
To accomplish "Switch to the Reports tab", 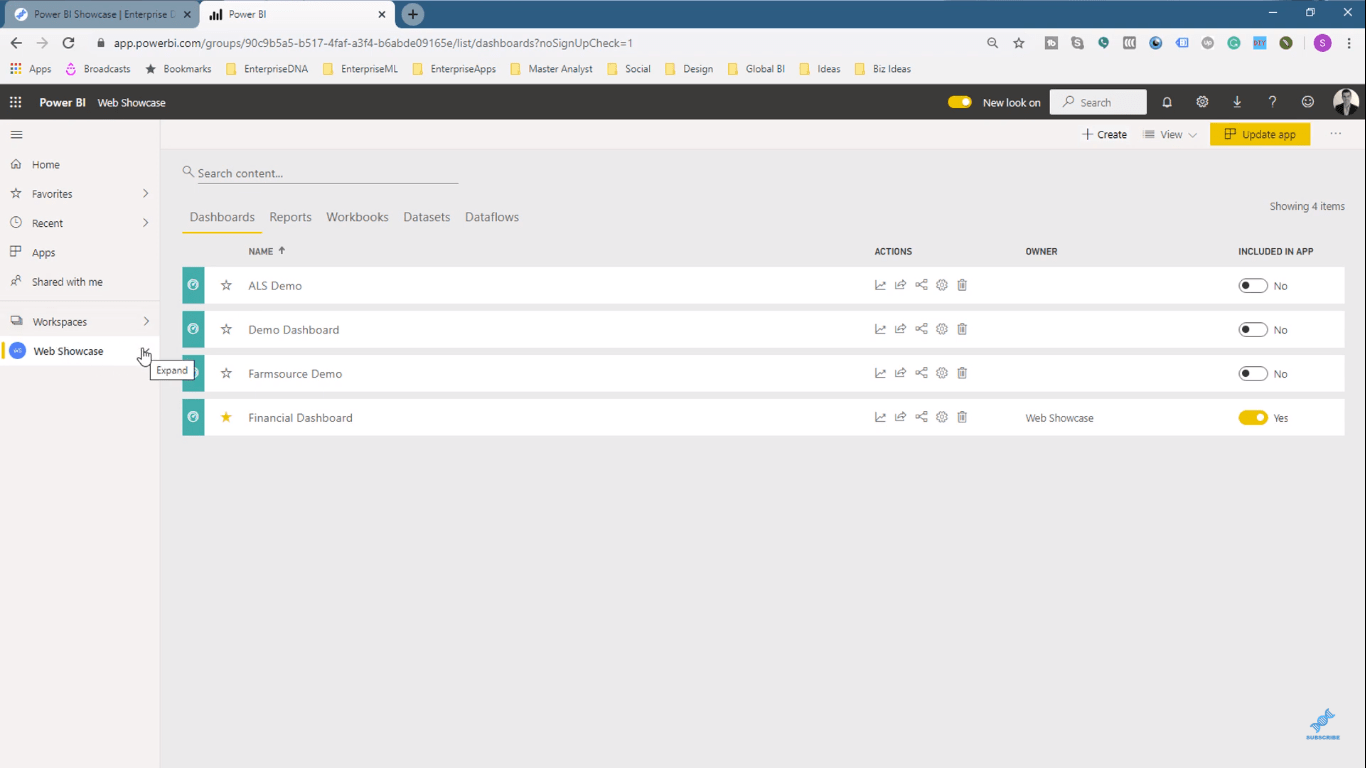I will pos(290,217).
